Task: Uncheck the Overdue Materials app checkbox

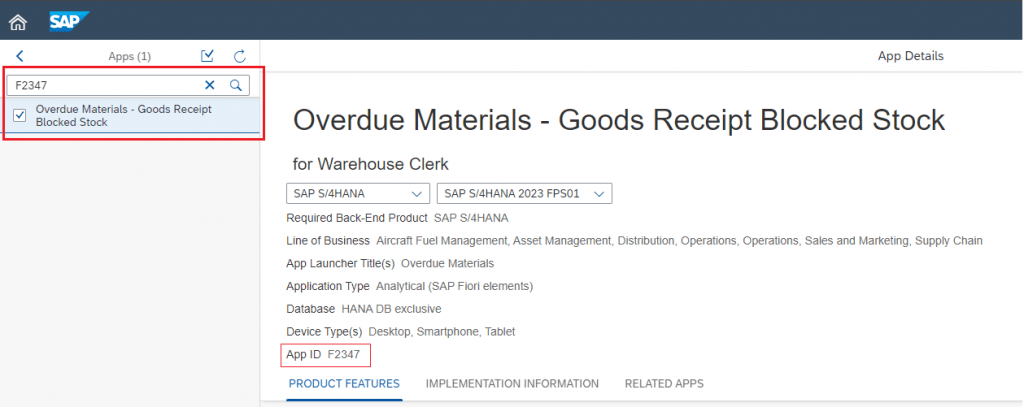Action: click(x=20, y=116)
